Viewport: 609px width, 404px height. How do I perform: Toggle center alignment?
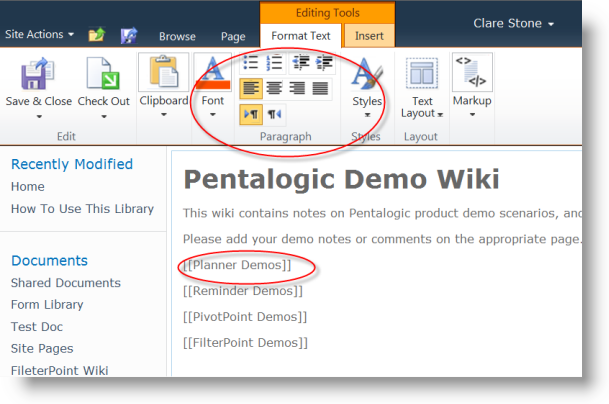click(274, 89)
